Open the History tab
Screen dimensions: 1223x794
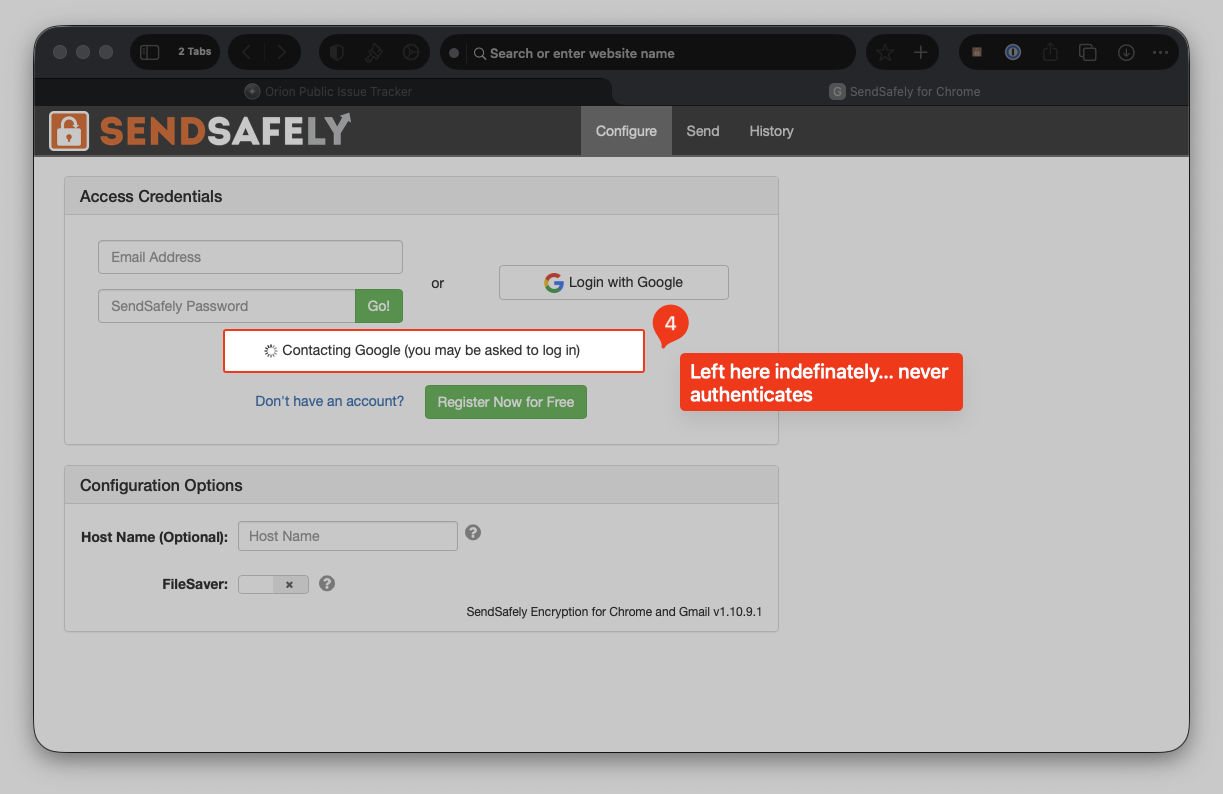pos(771,131)
